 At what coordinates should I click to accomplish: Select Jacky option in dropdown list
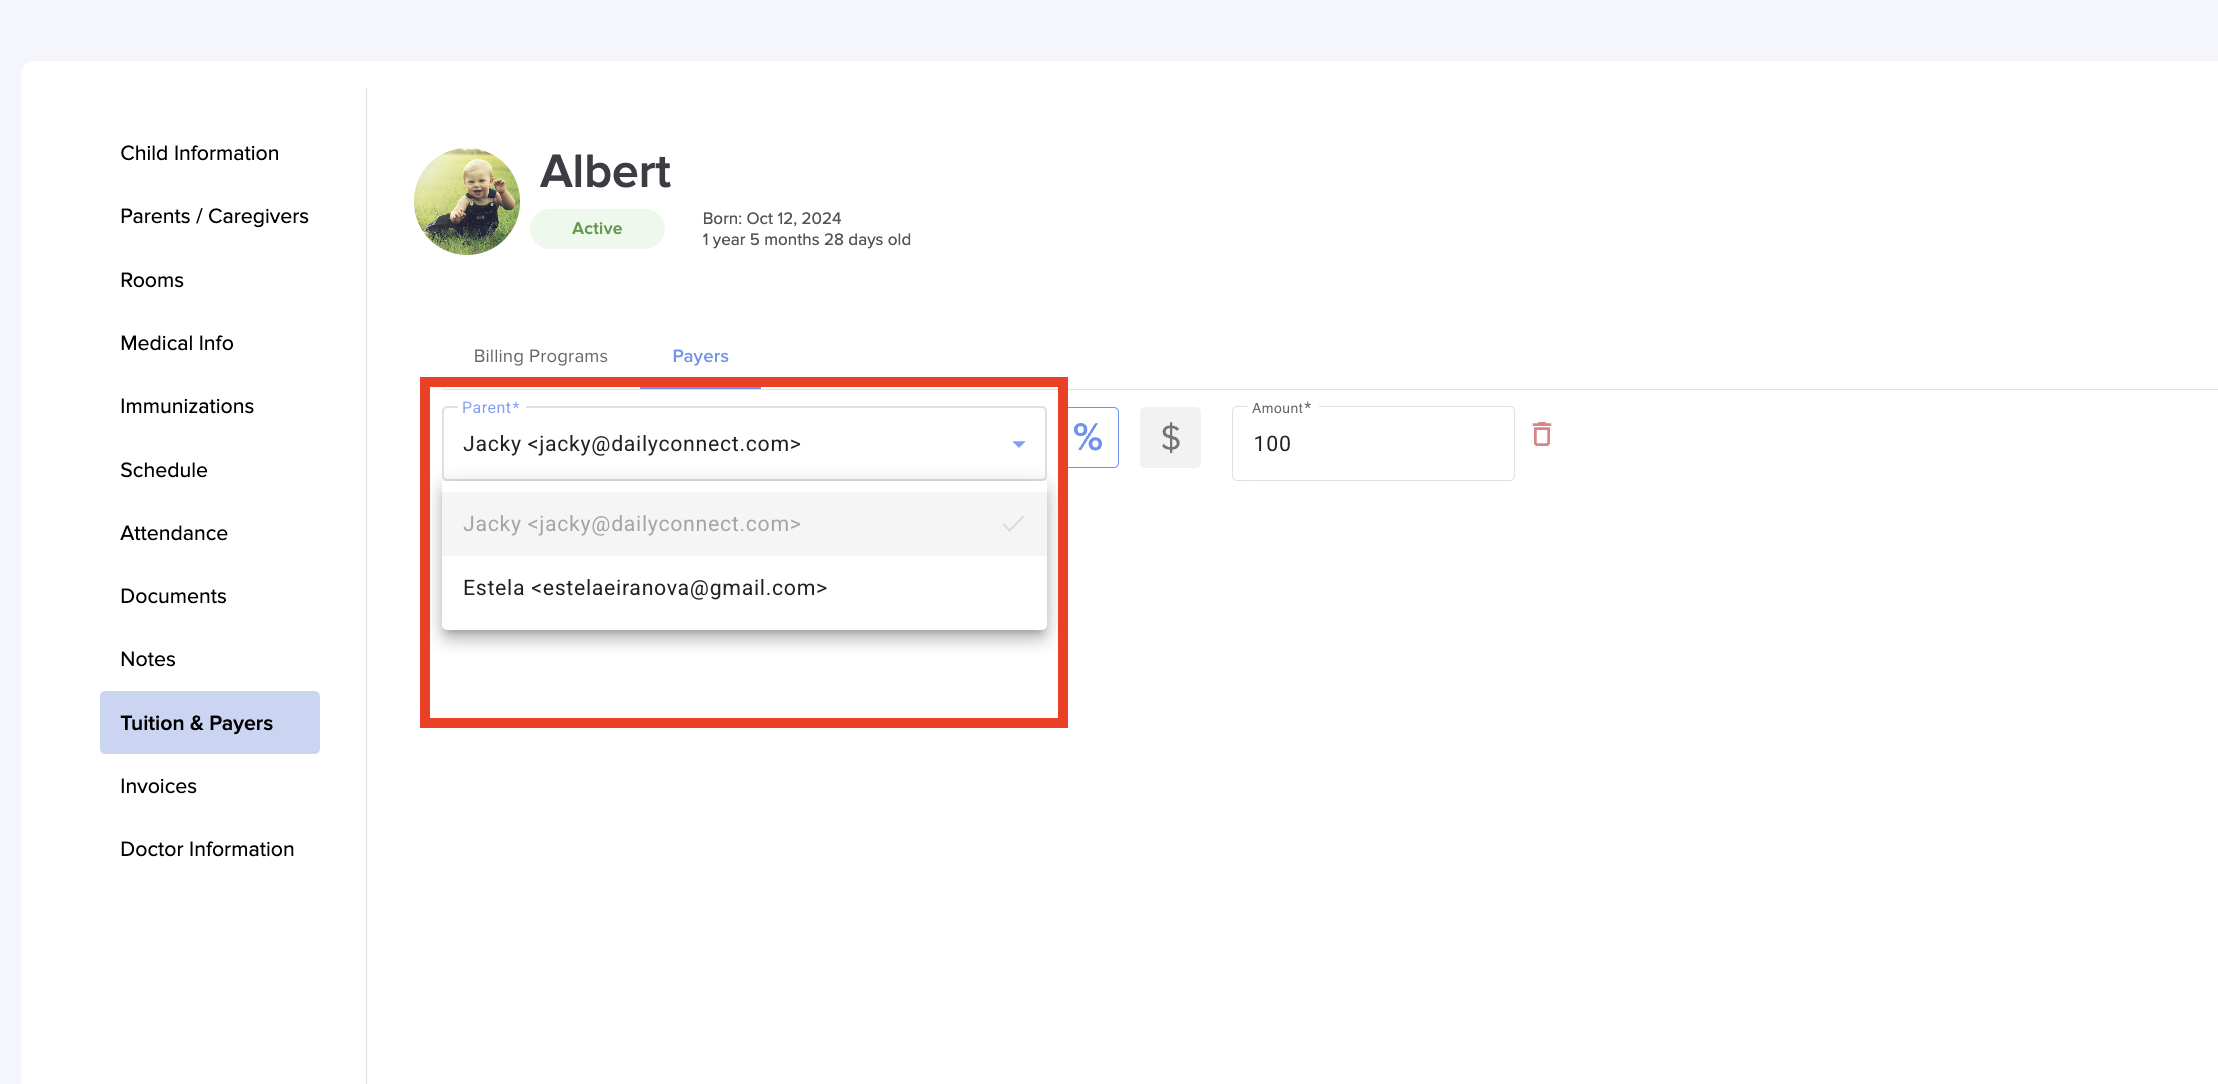[632, 524]
